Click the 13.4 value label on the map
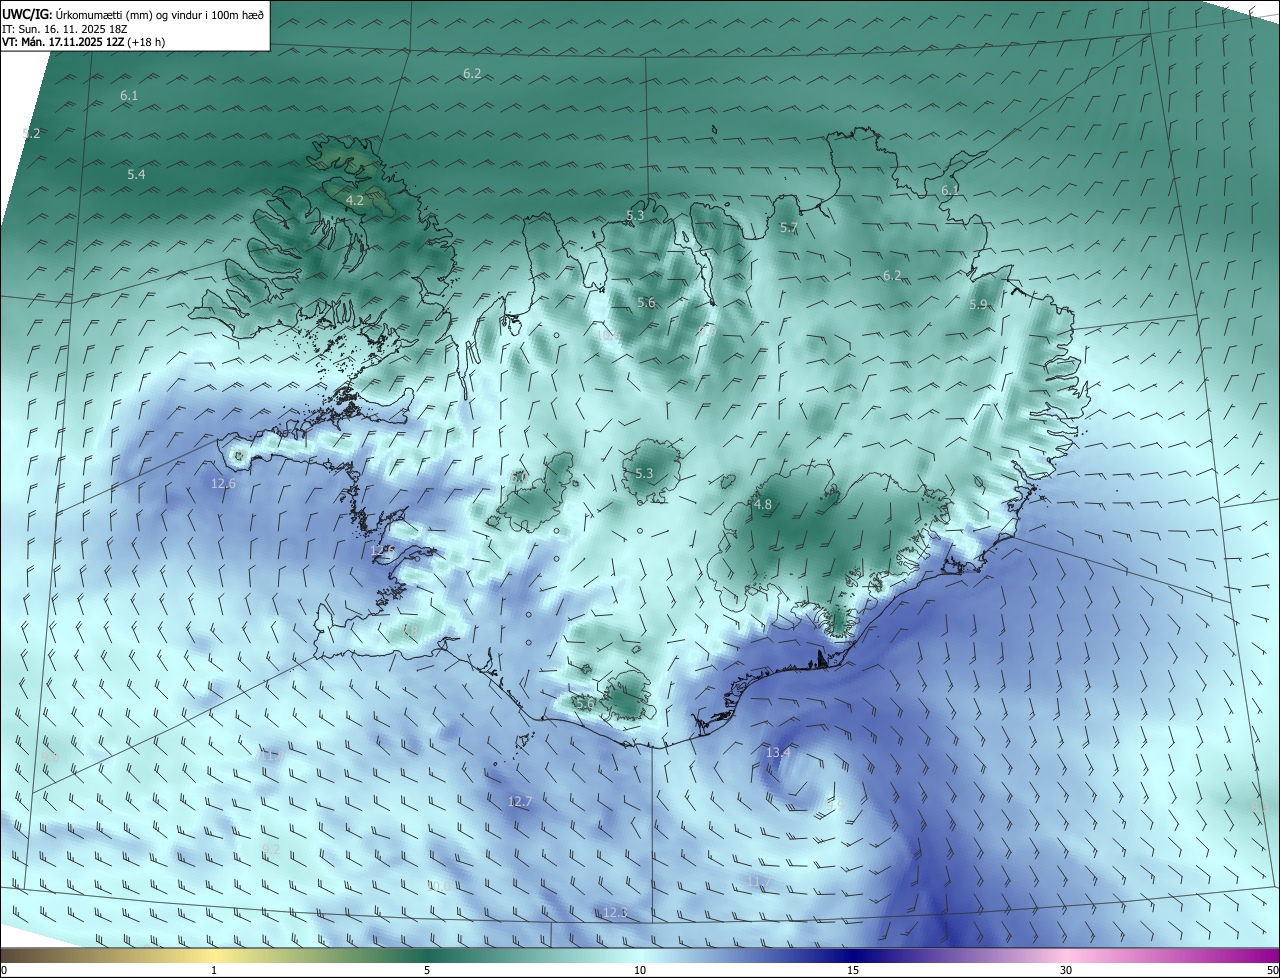The height and width of the screenshot is (978, 1280). 778,752
